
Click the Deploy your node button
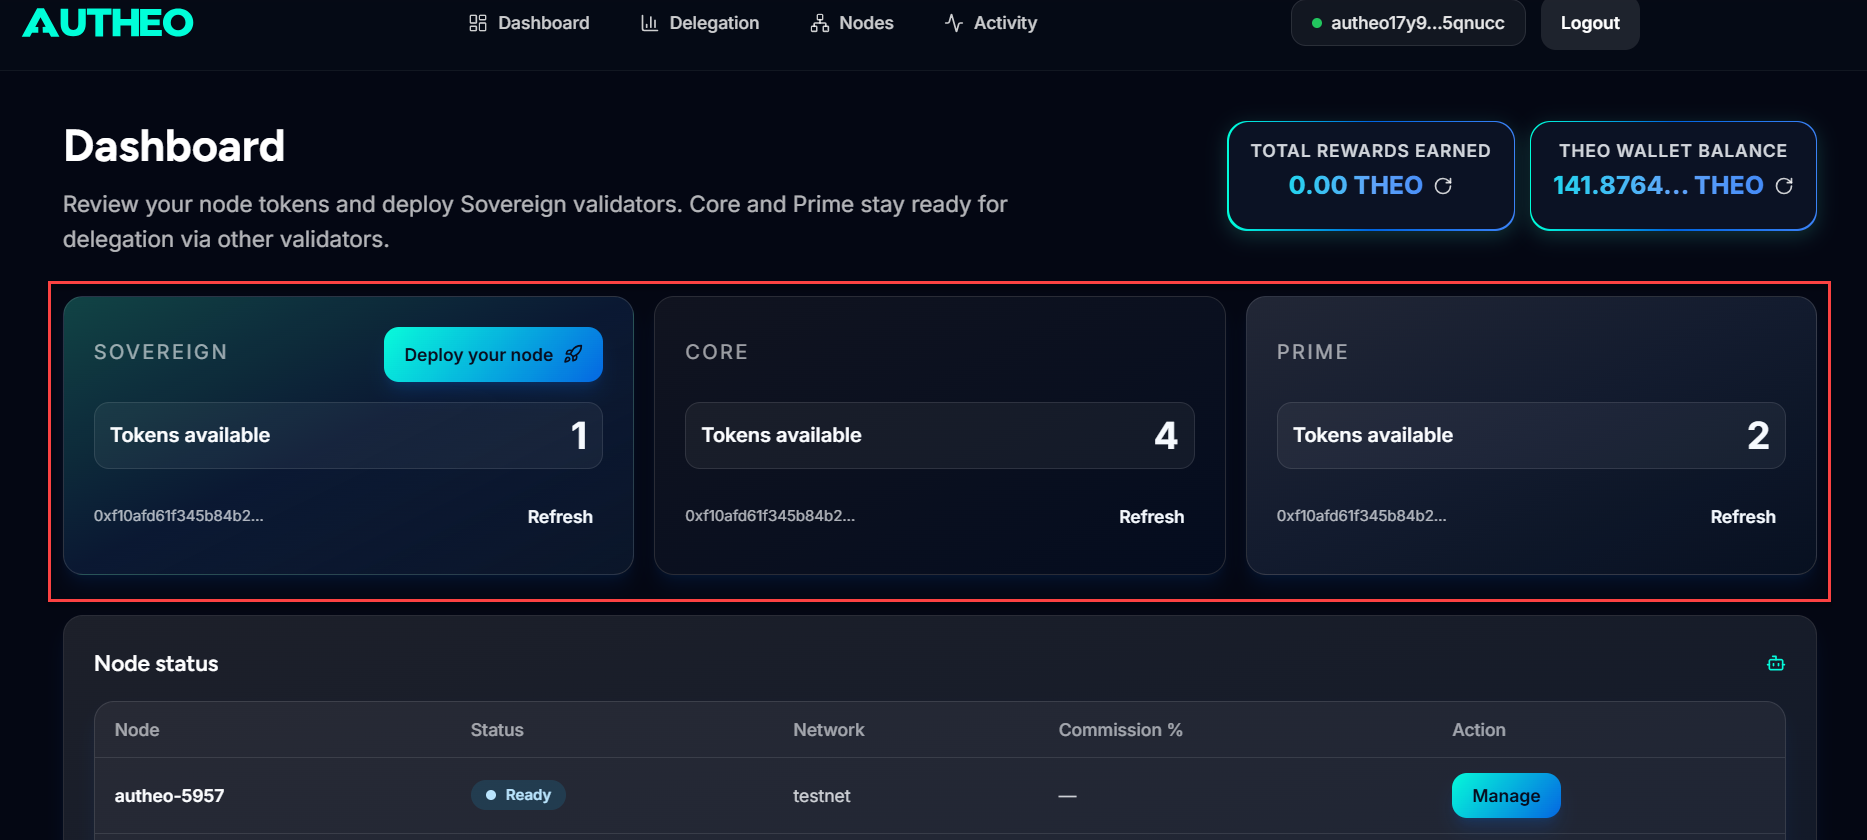[493, 354]
